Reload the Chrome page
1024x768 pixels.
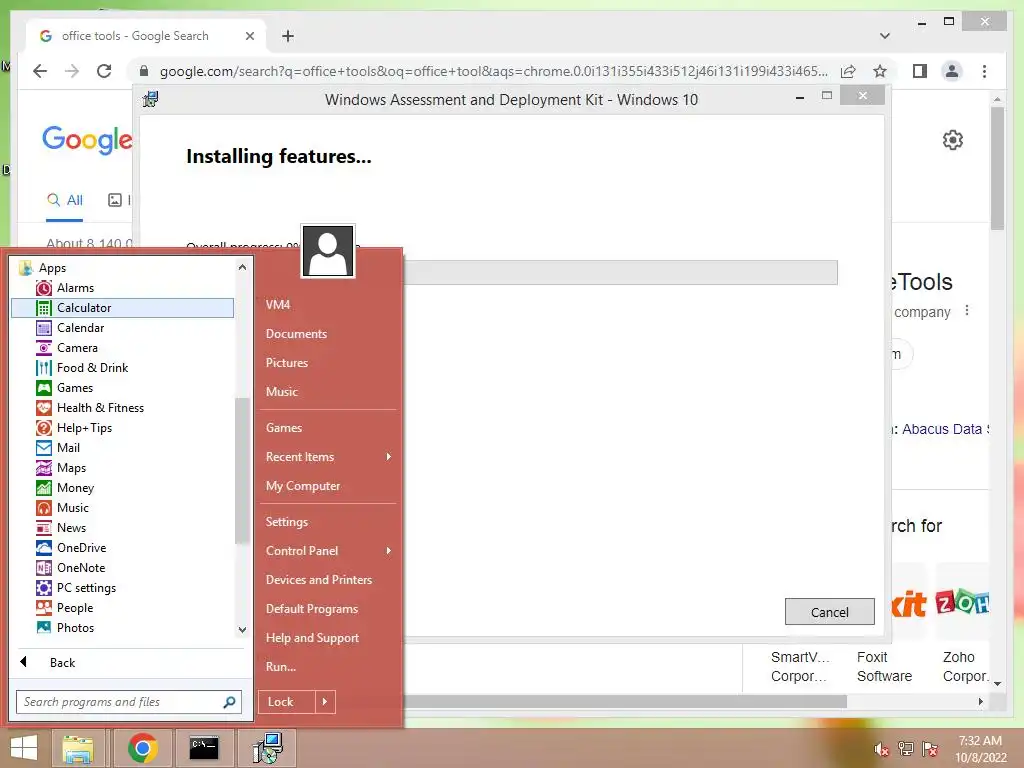(x=104, y=71)
